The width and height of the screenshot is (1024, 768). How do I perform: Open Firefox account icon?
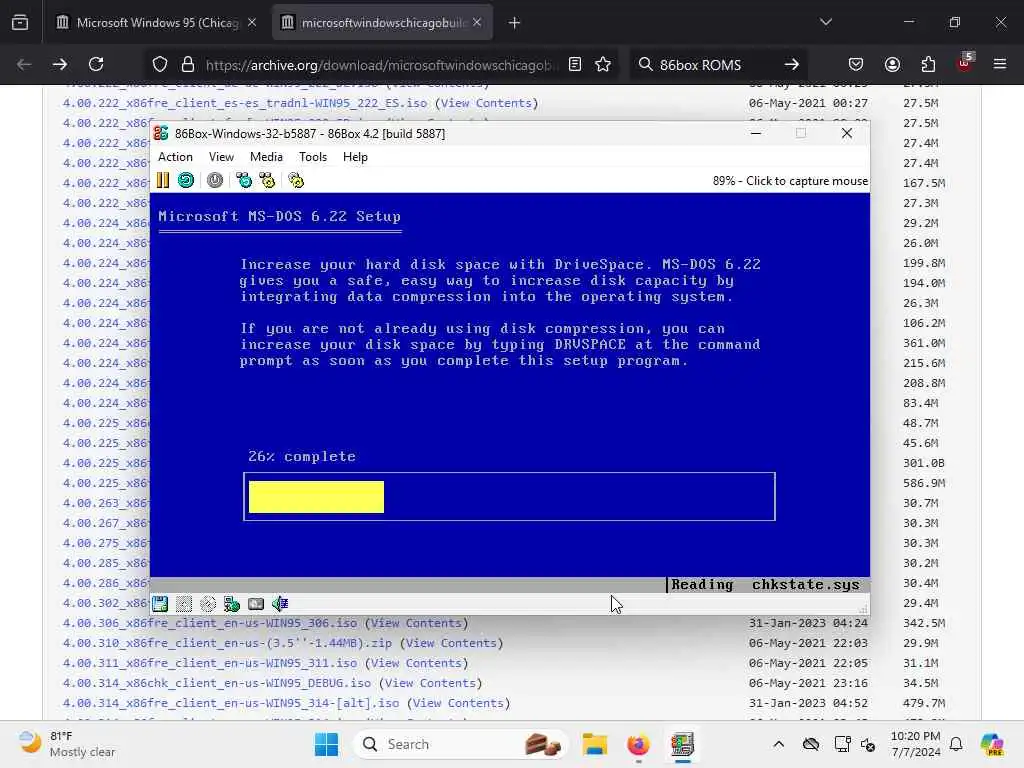click(x=892, y=64)
